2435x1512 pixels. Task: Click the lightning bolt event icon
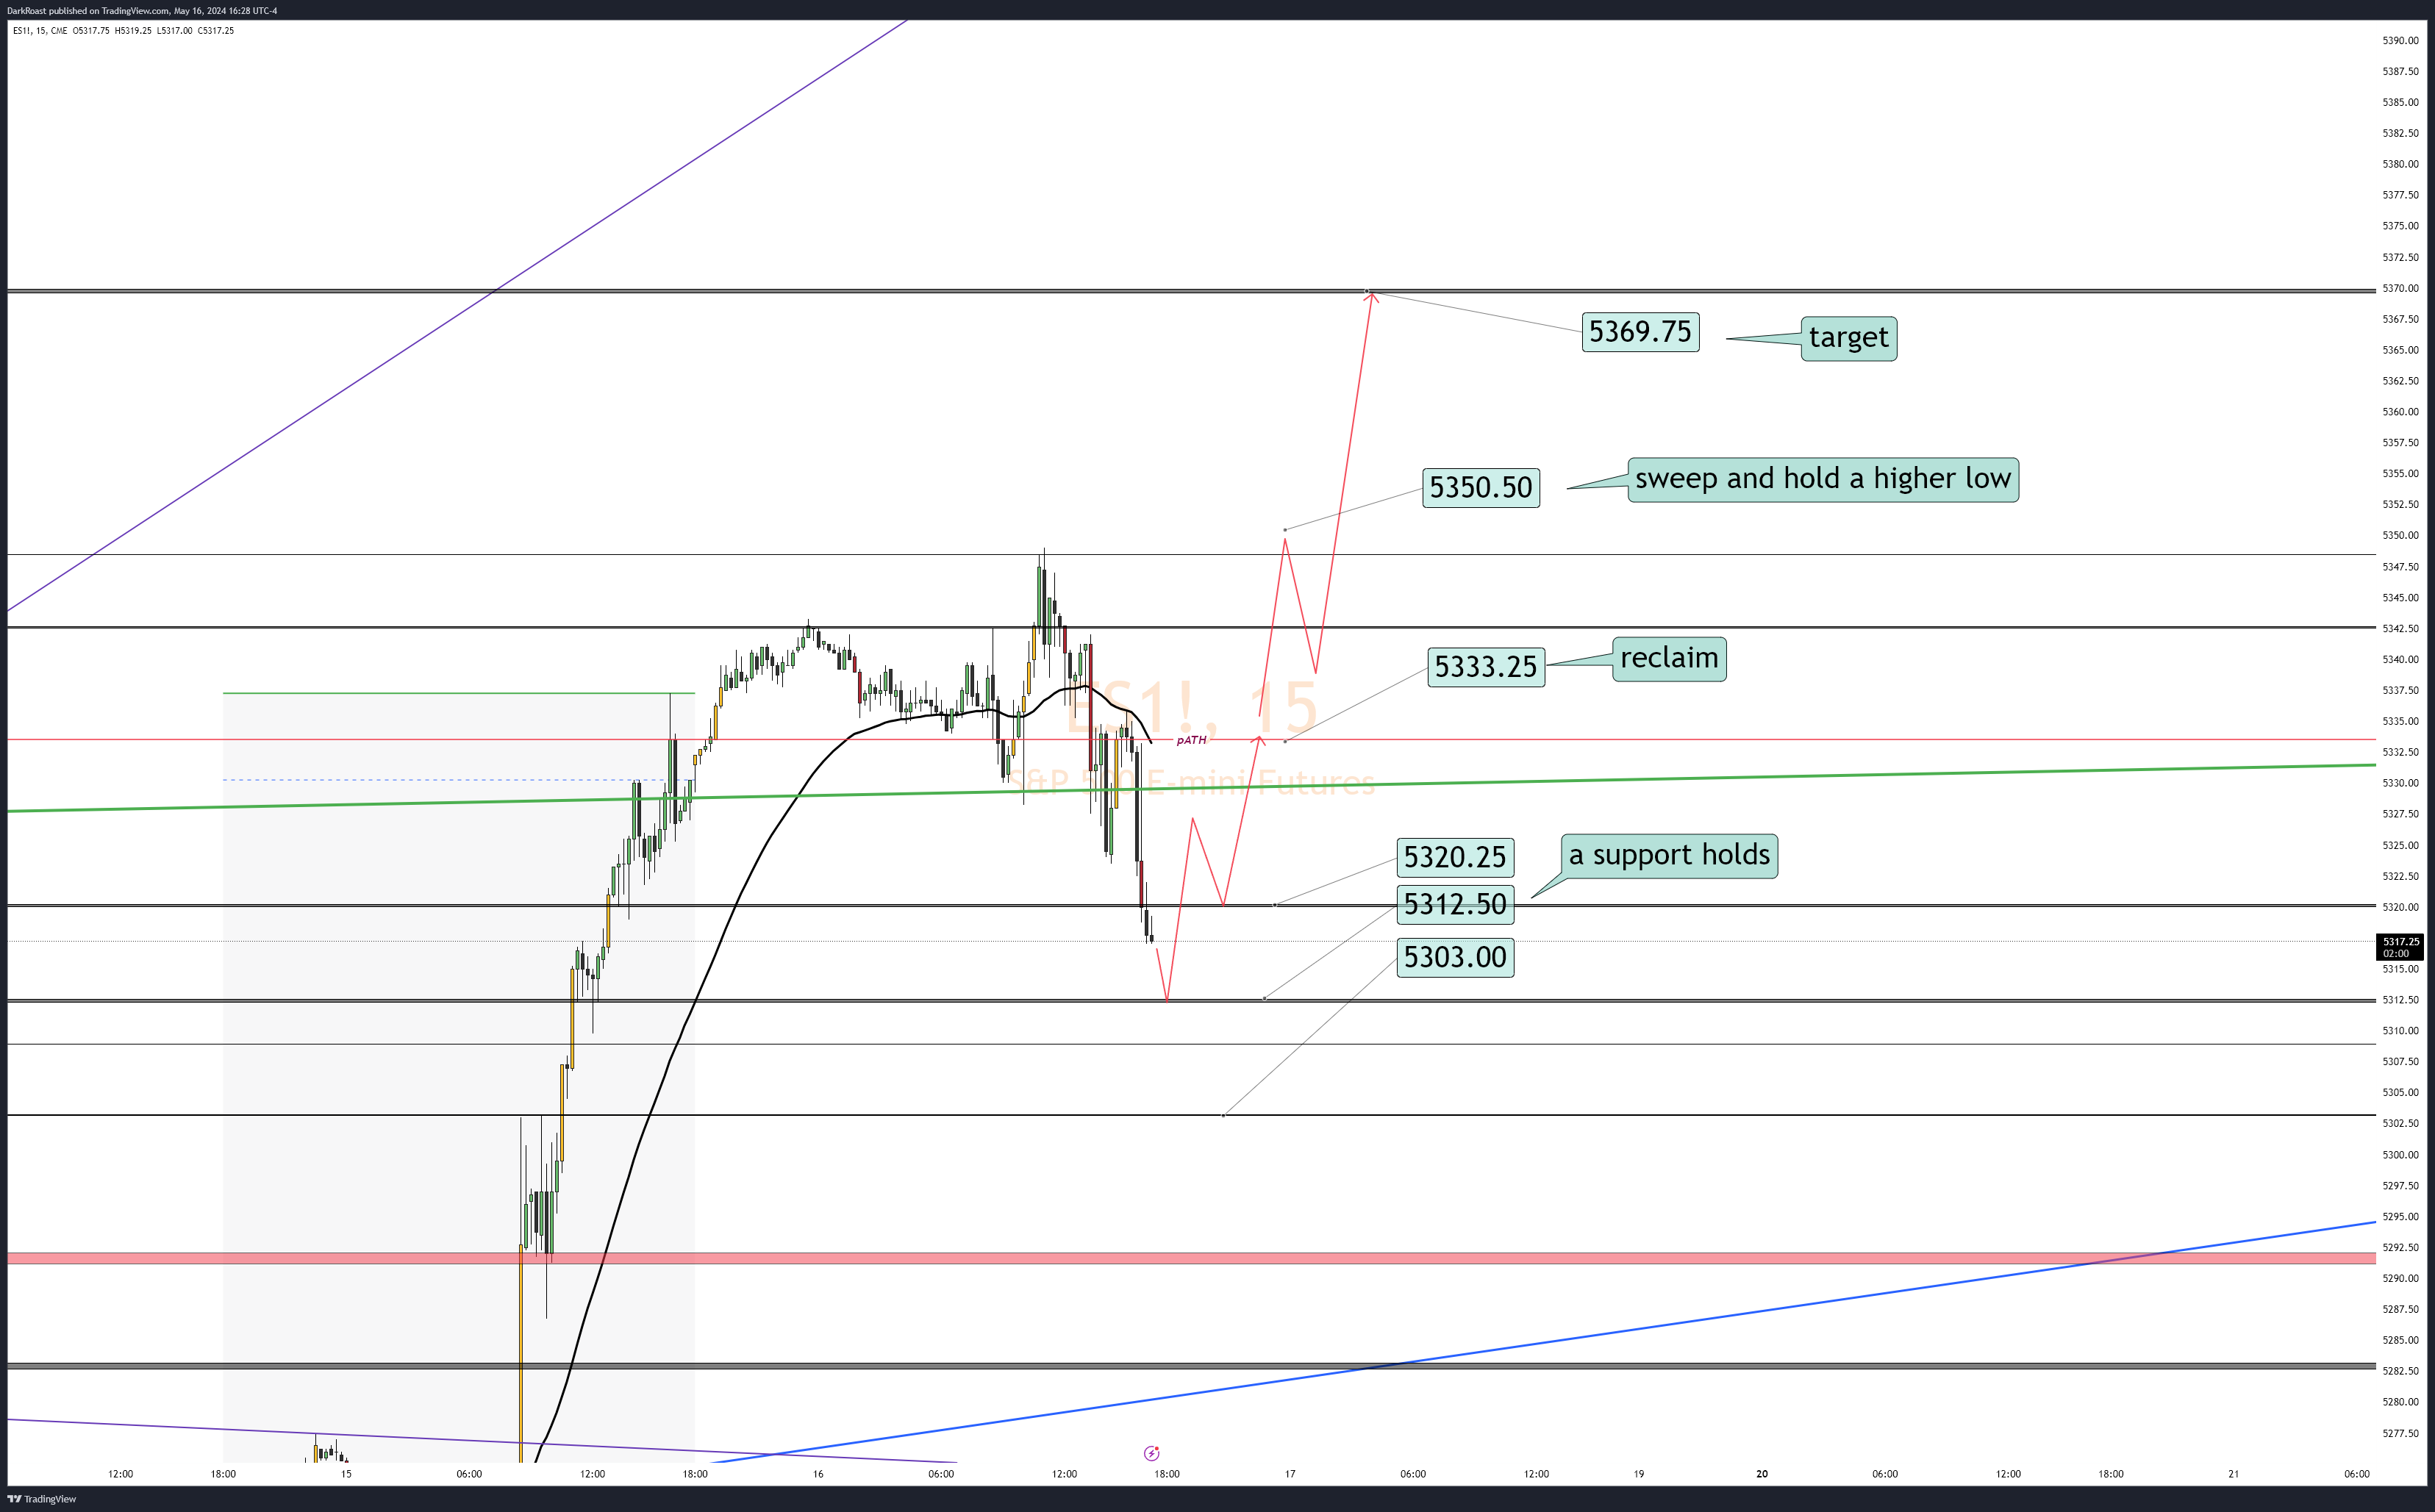[1151, 1453]
